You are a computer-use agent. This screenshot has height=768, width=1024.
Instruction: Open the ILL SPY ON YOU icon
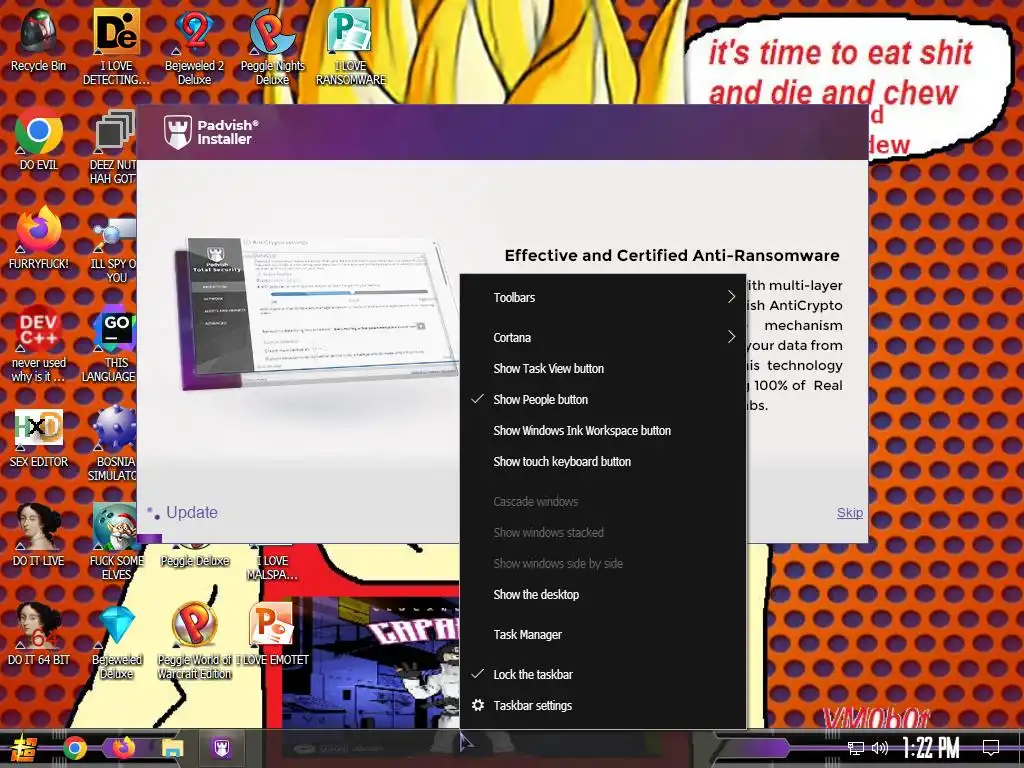pos(115,248)
